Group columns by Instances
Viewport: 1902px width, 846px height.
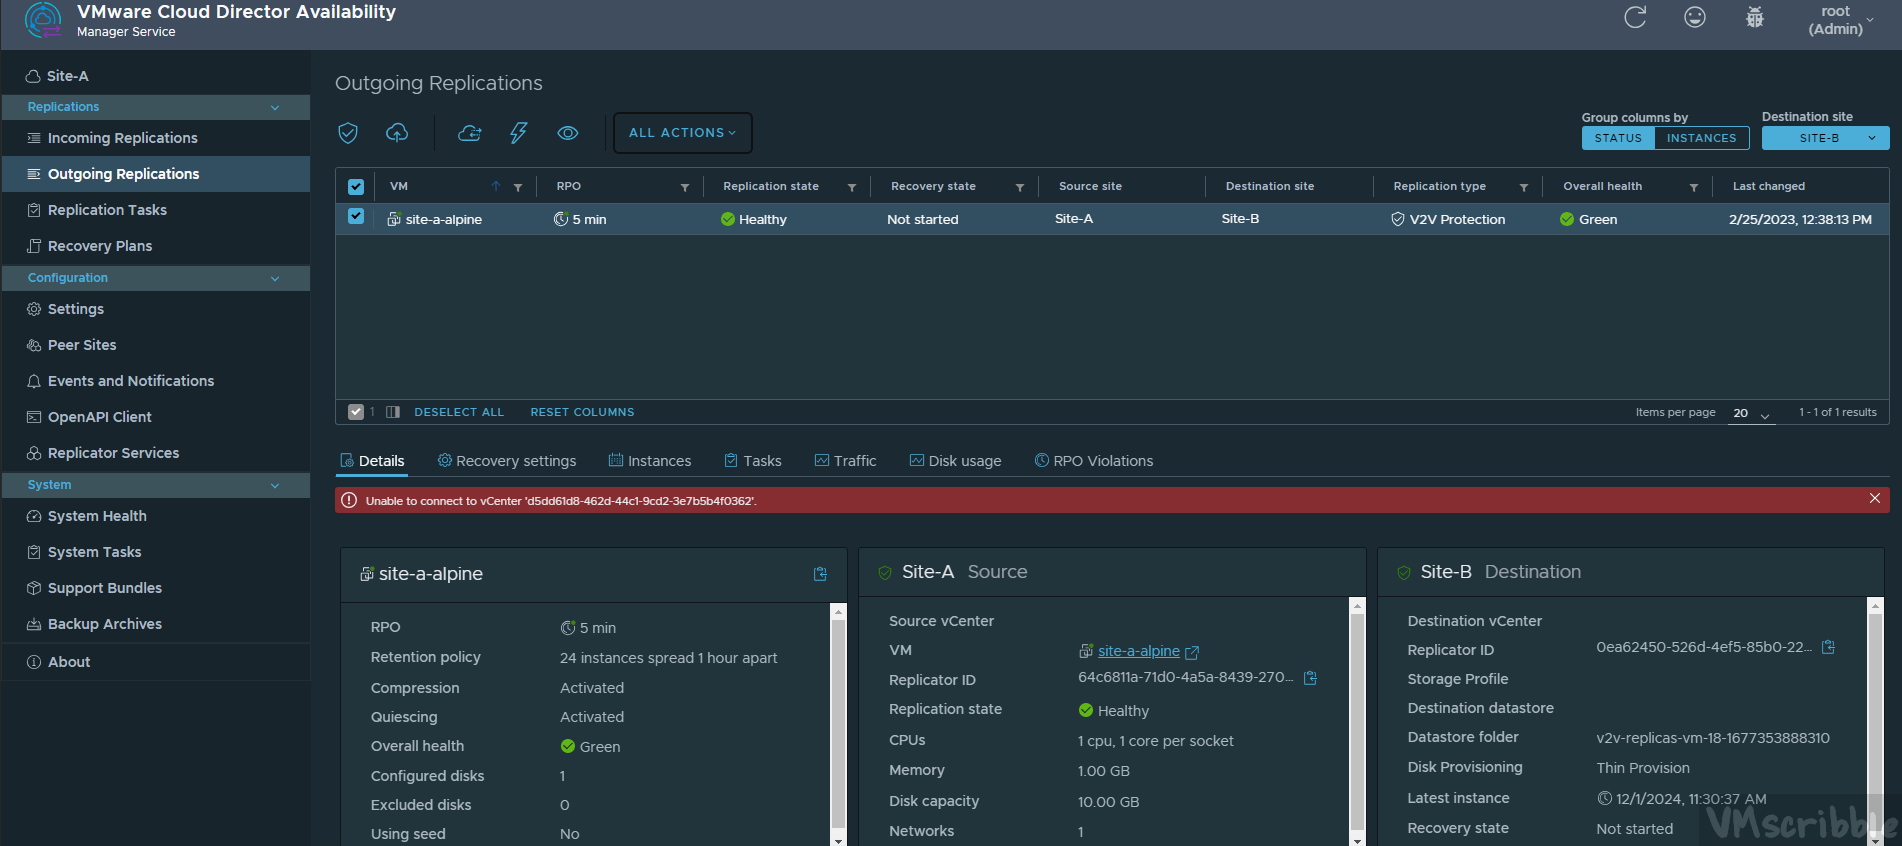1701,138
